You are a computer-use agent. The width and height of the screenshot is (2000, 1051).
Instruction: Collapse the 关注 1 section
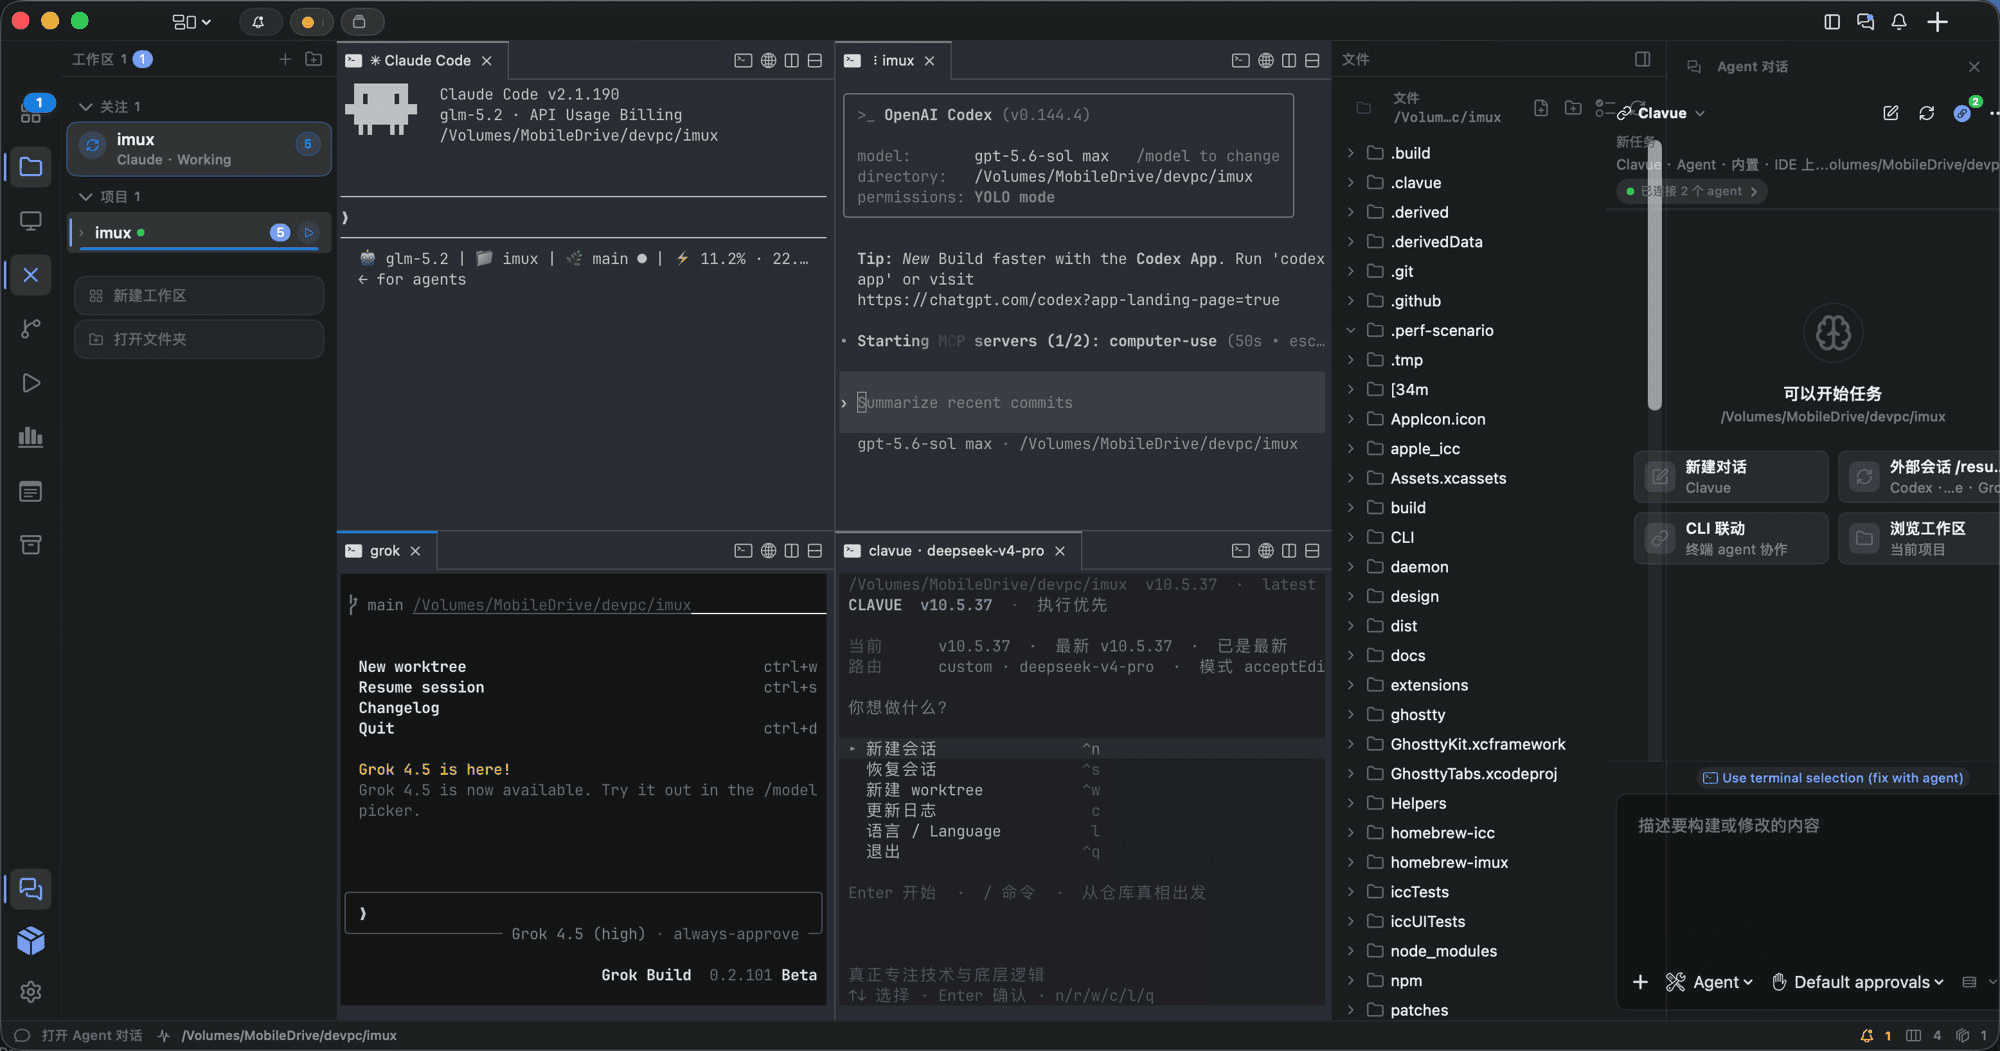pyautogui.click(x=86, y=106)
